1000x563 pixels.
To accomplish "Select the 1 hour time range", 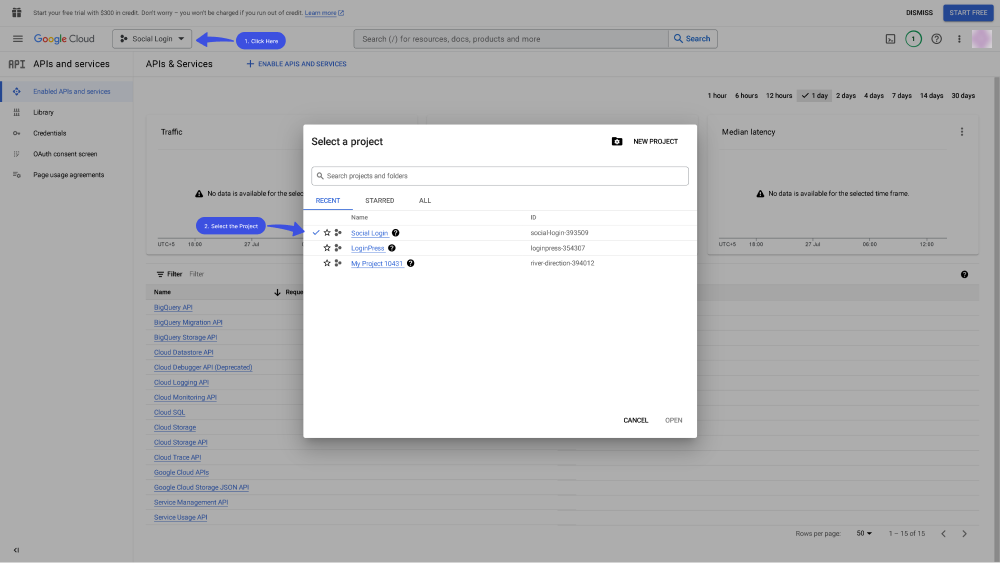I will 717,96.
